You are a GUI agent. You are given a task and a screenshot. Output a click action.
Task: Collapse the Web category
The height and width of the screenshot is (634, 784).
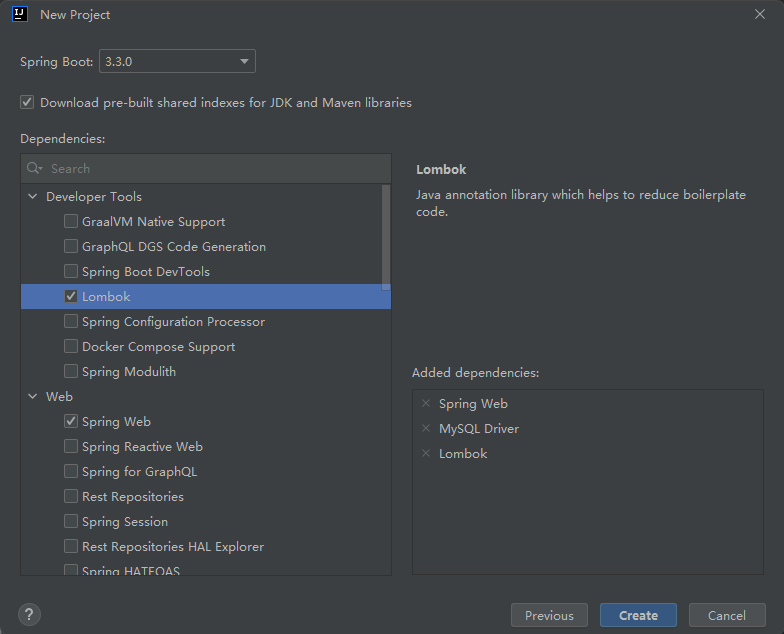(33, 396)
